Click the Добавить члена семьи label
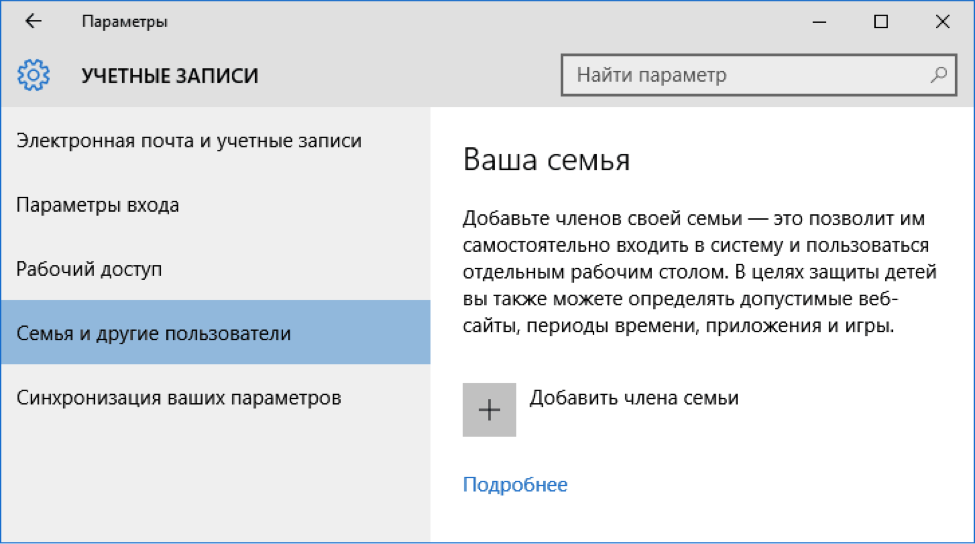This screenshot has height=544, width=975. (x=634, y=397)
